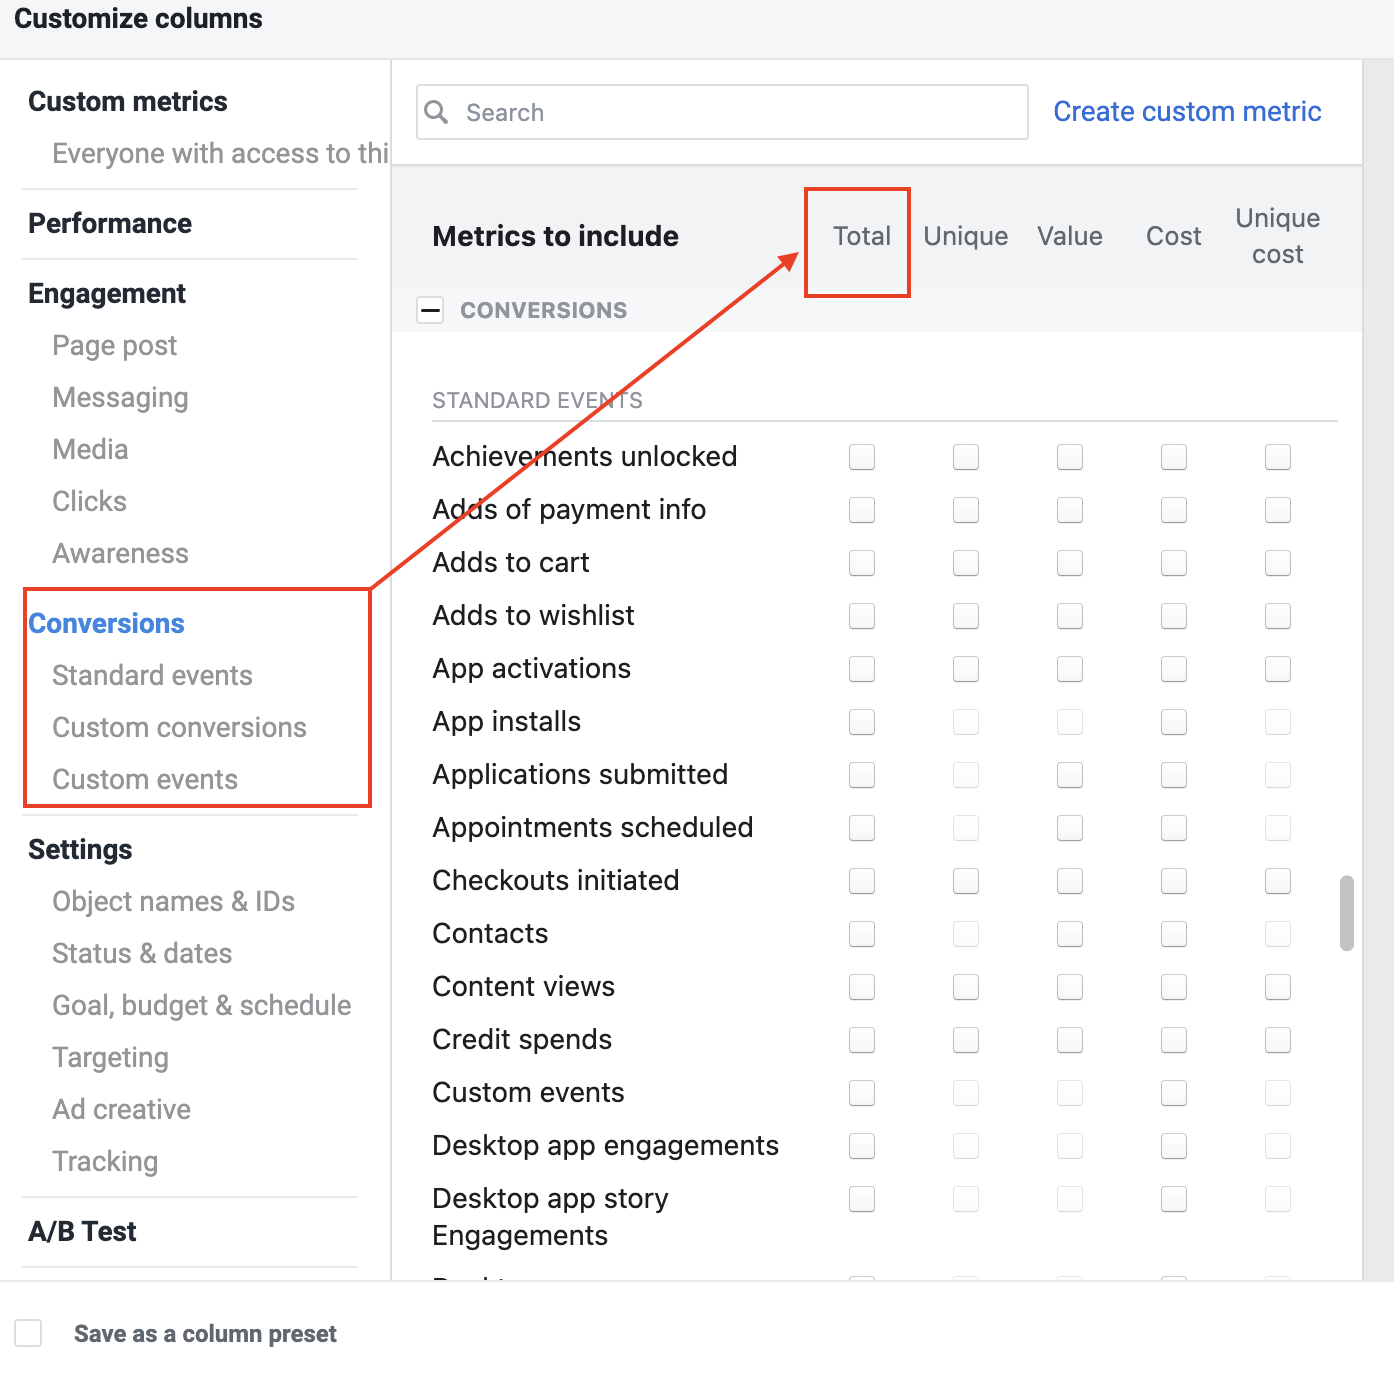This screenshot has width=1394, height=1384.
Task: Jump to A/B Test section
Action: click(x=82, y=1231)
